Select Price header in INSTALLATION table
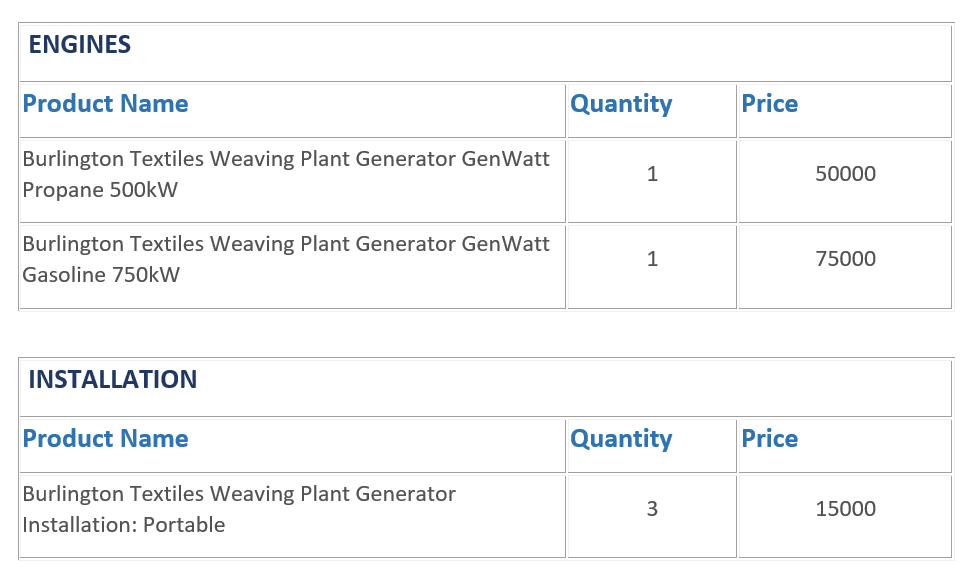This screenshot has height=577, width=968. [x=770, y=439]
